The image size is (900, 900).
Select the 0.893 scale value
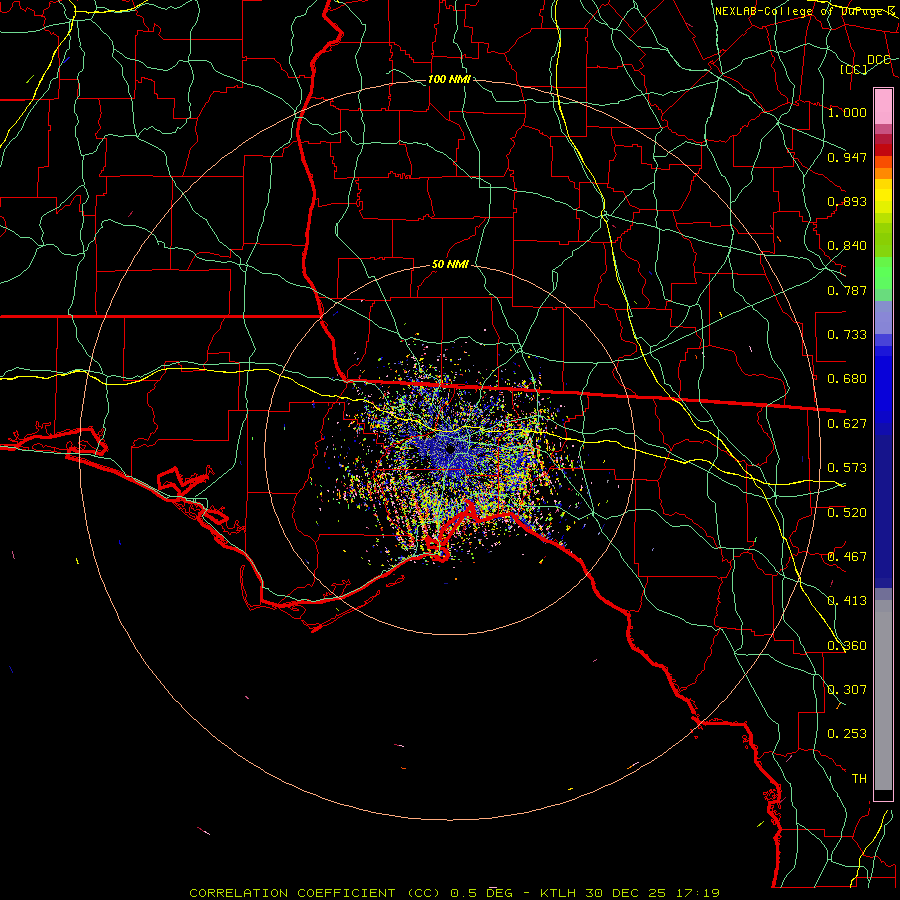(847, 201)
